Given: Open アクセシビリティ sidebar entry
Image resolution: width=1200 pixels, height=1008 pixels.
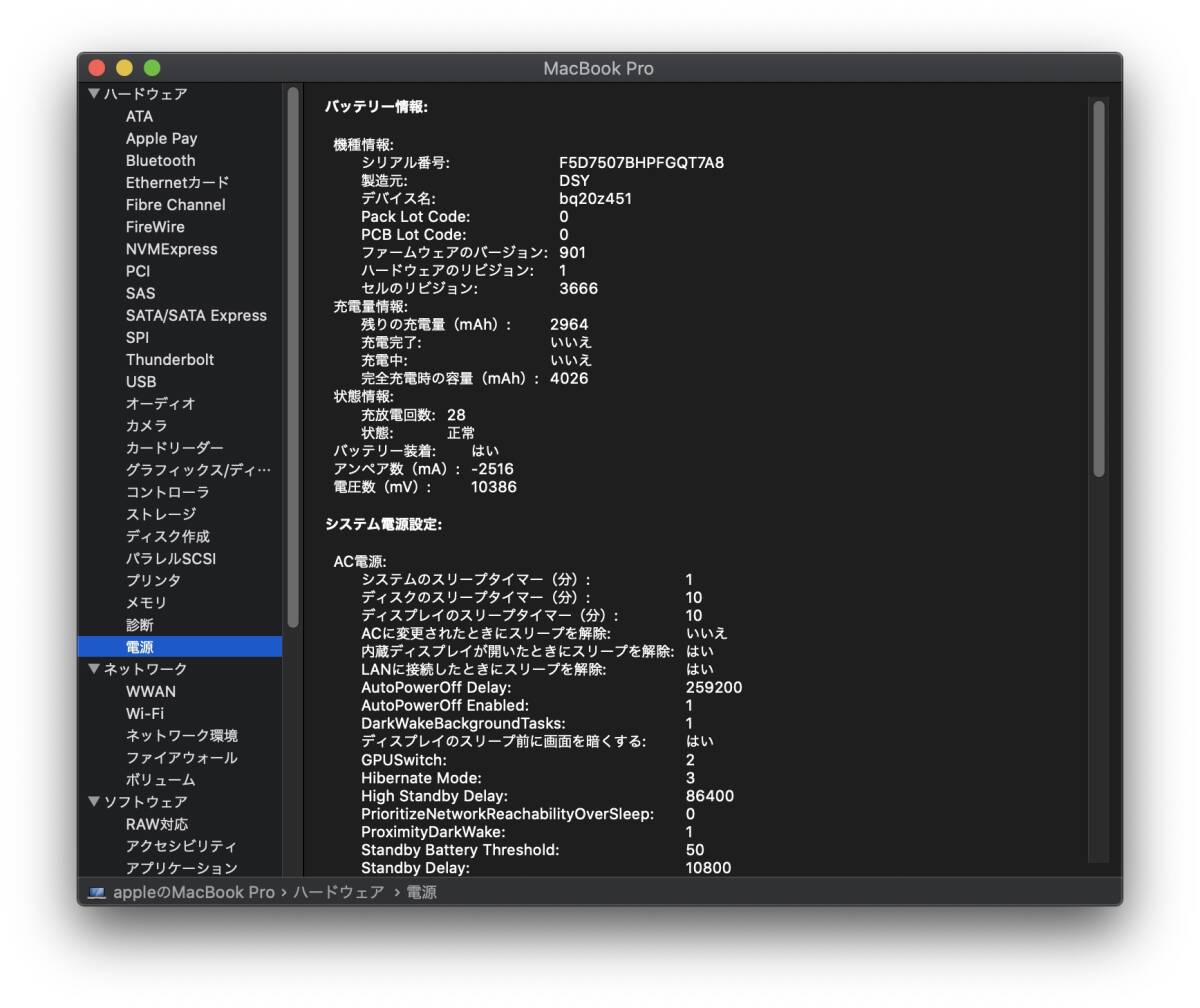Looking at the screenshot, I should coord(181,846).
